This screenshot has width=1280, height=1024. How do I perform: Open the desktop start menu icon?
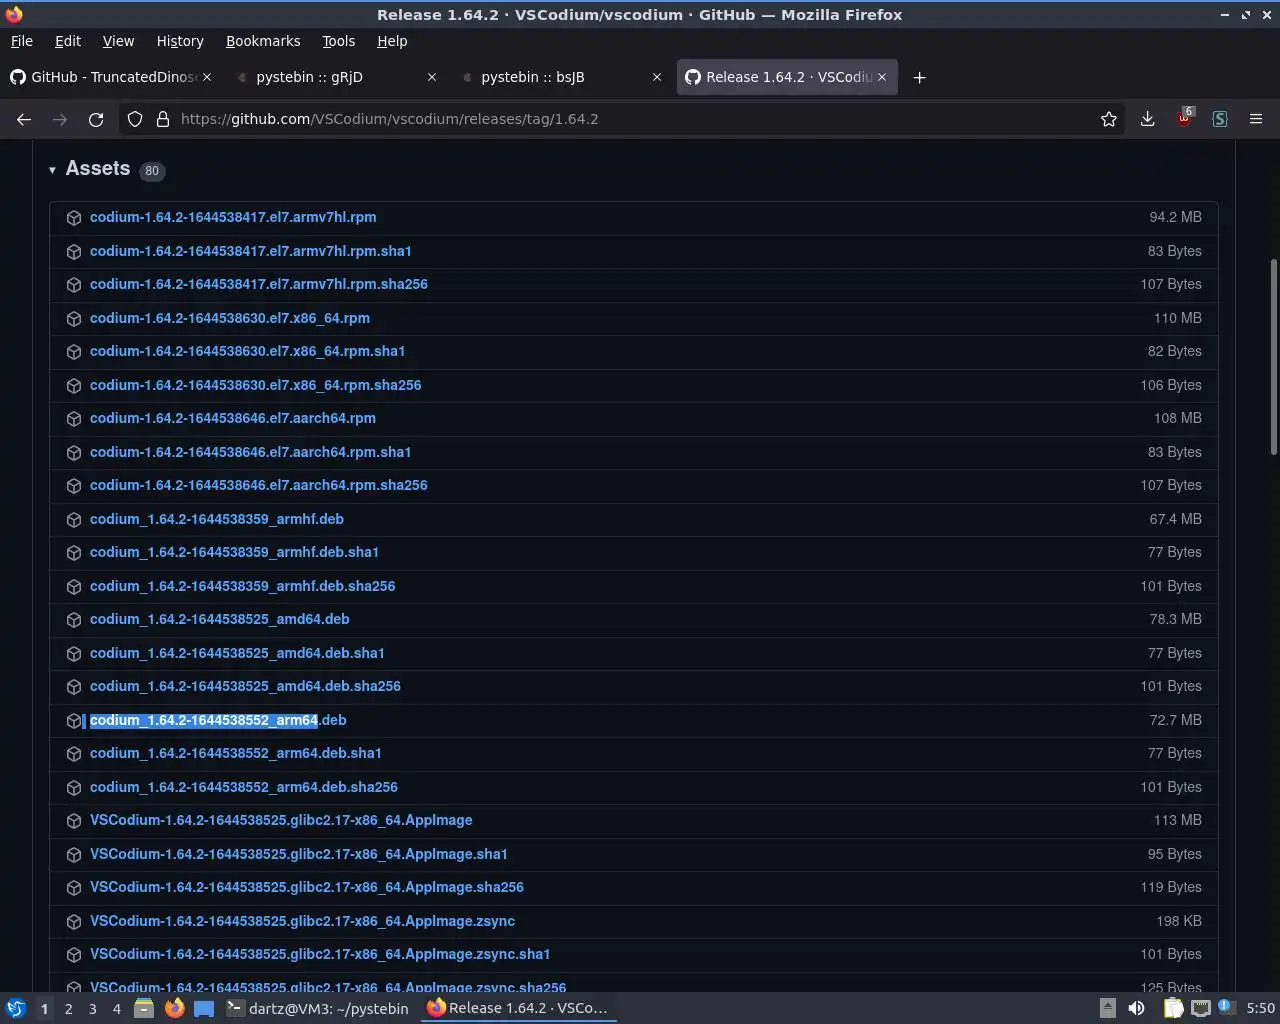click(x=16, y=1008)
